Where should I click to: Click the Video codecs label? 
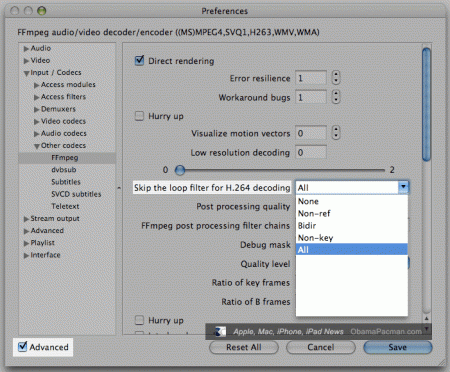(x=63, y=121)
